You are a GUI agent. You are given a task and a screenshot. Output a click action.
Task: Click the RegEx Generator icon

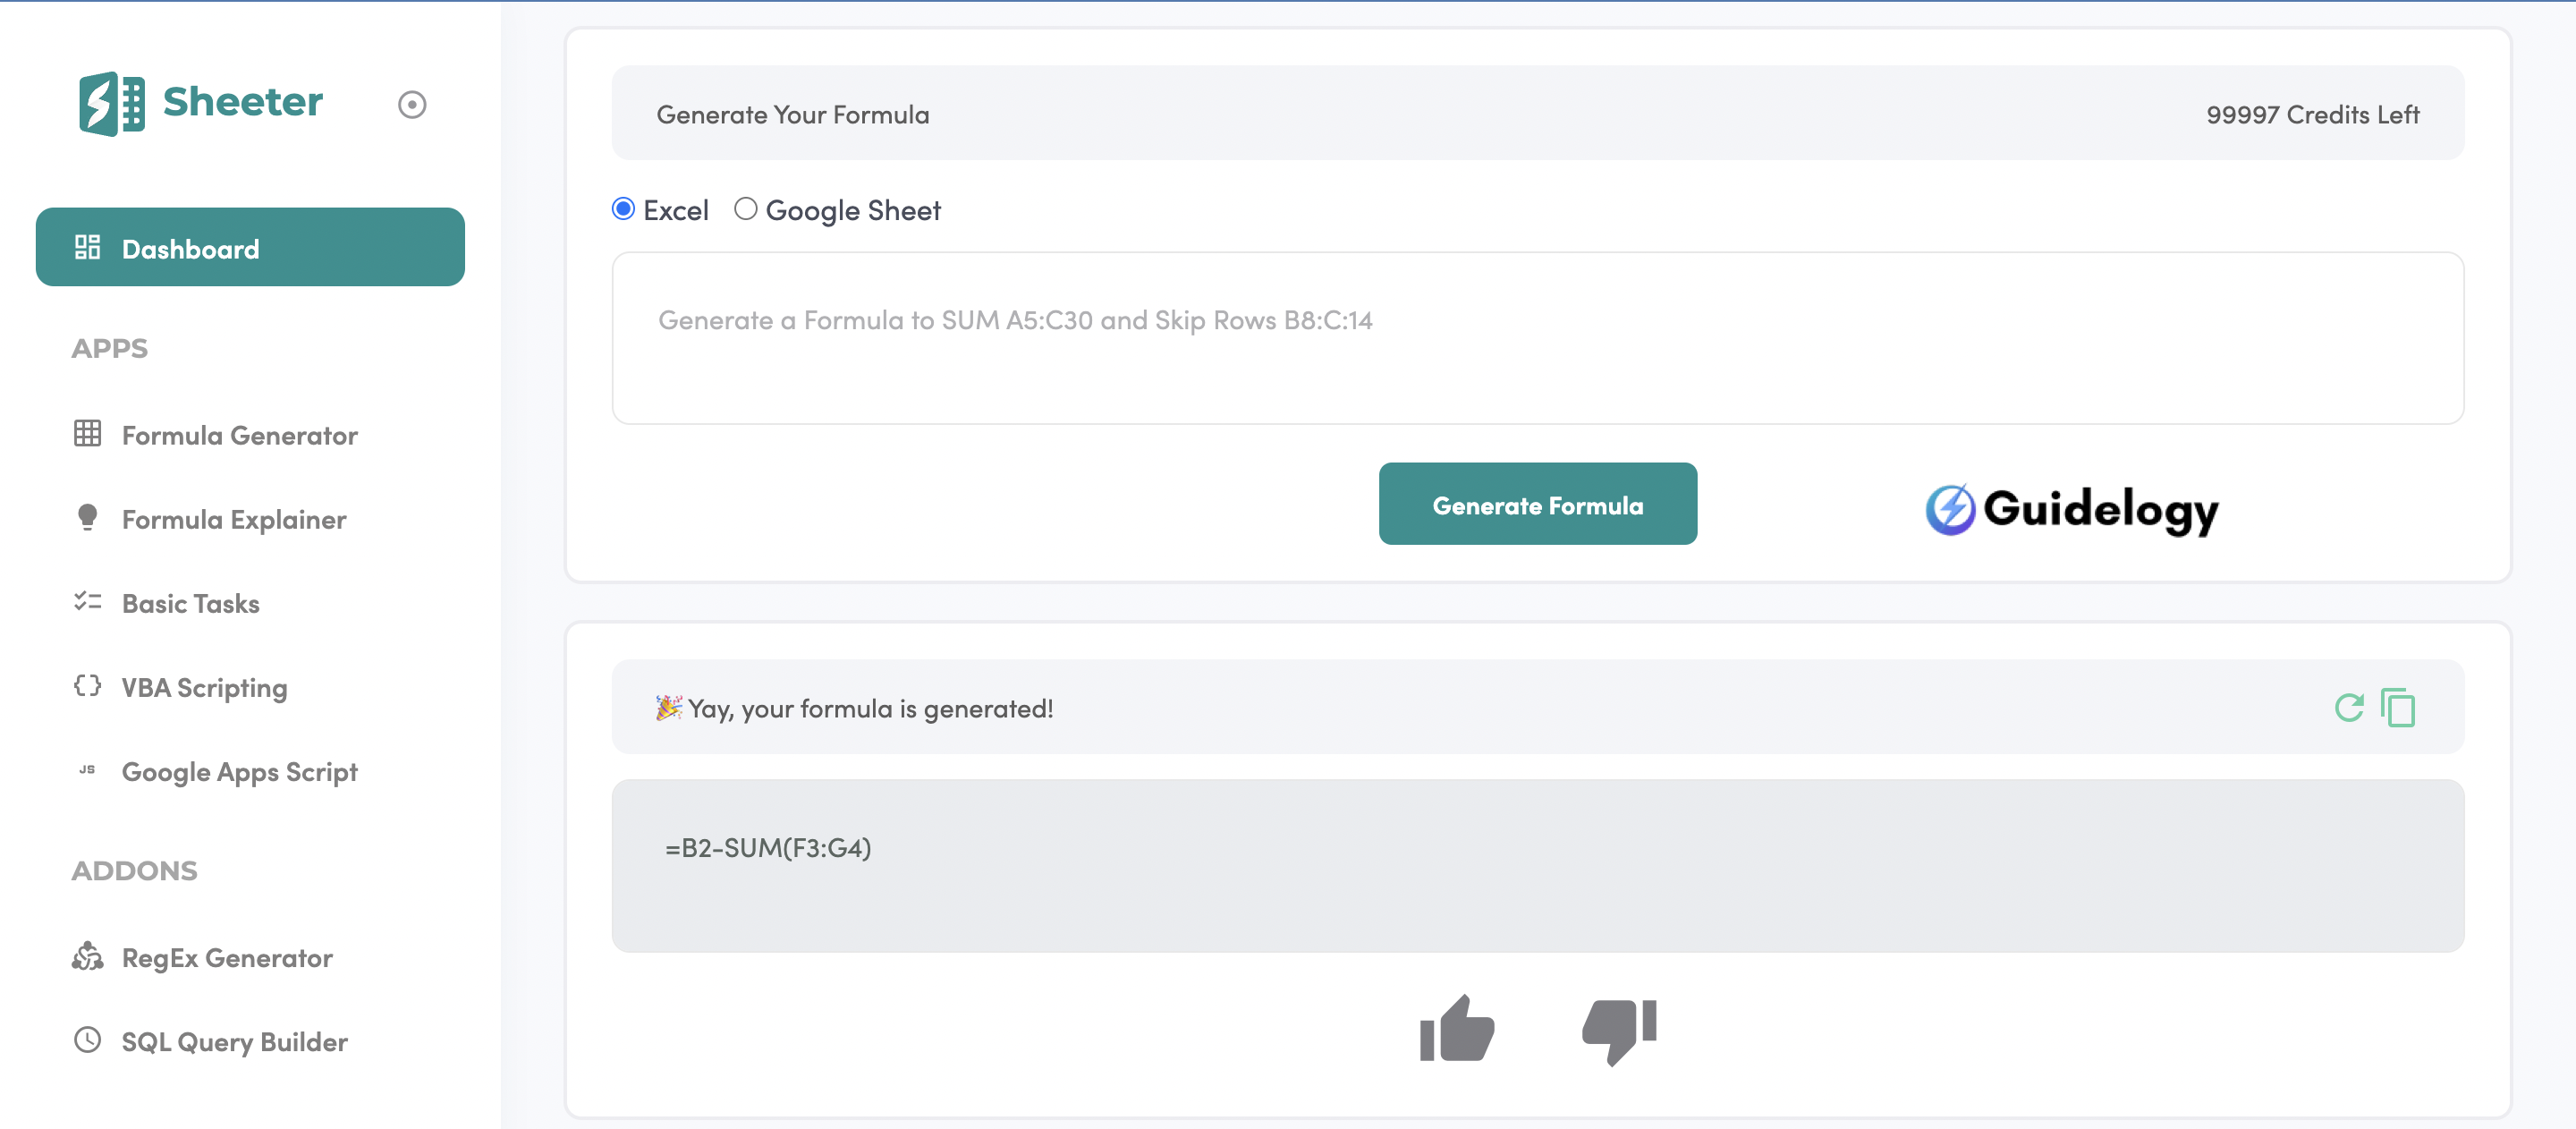88,957
